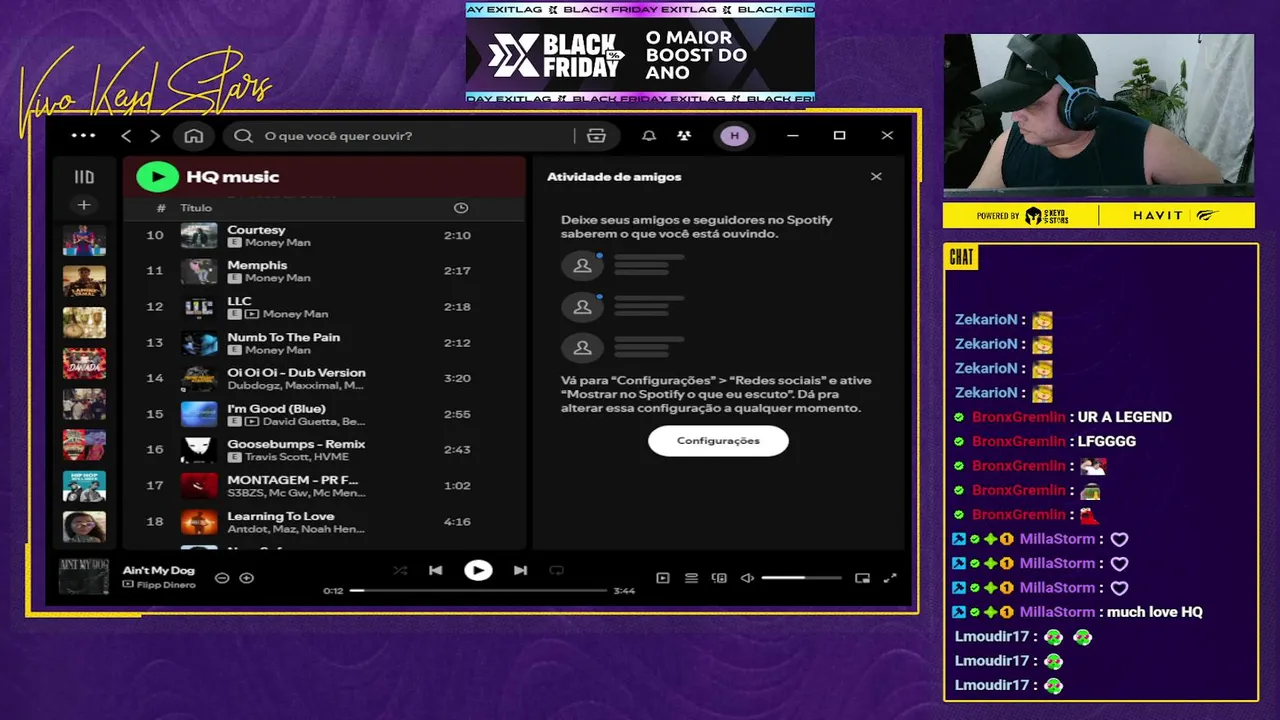Click the bottom play button

[478, 571]
